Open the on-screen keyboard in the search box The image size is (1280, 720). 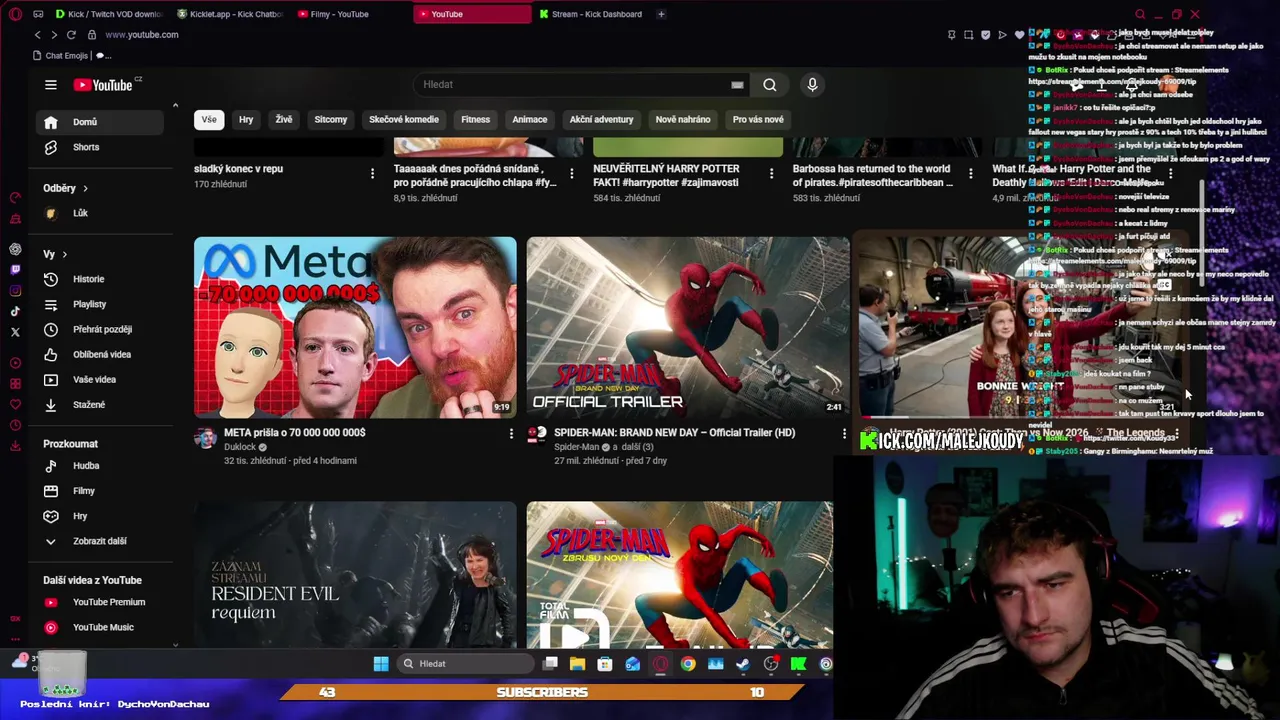tap(737, 85)
